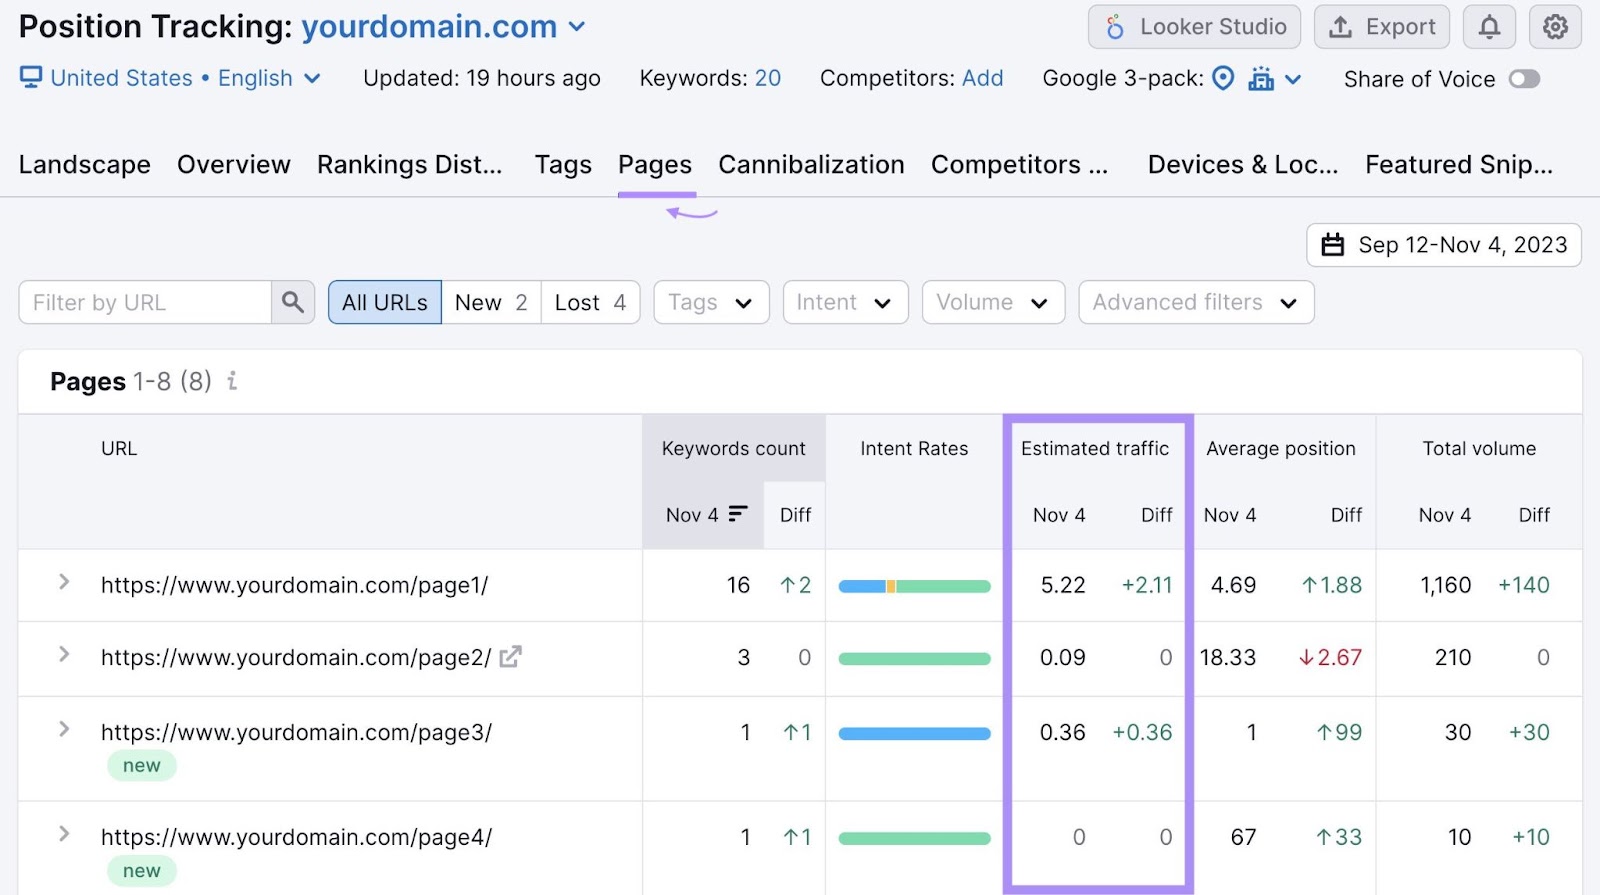Viewport: 1600px width, 895px height.
Task: Open the Intent filter dropdown
Action: pyautogui.click(x=845, y=302)
